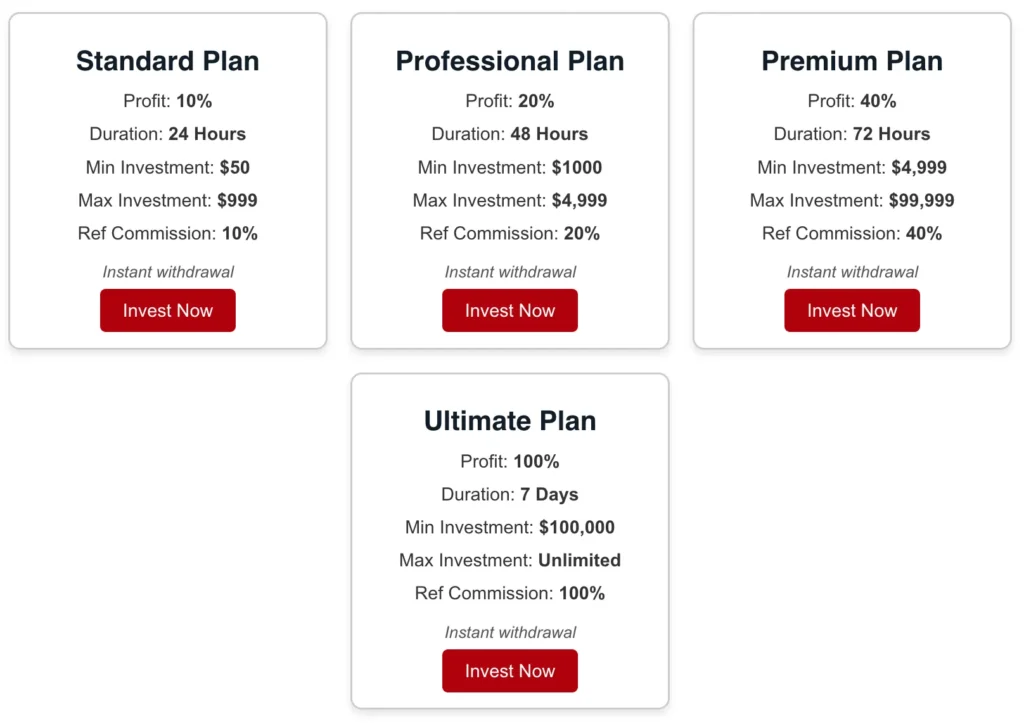This screenshot has width=1024, height=726.
Task: Click the $1000 min investment line
Action: pyautogui.click(x=510, y=167)
